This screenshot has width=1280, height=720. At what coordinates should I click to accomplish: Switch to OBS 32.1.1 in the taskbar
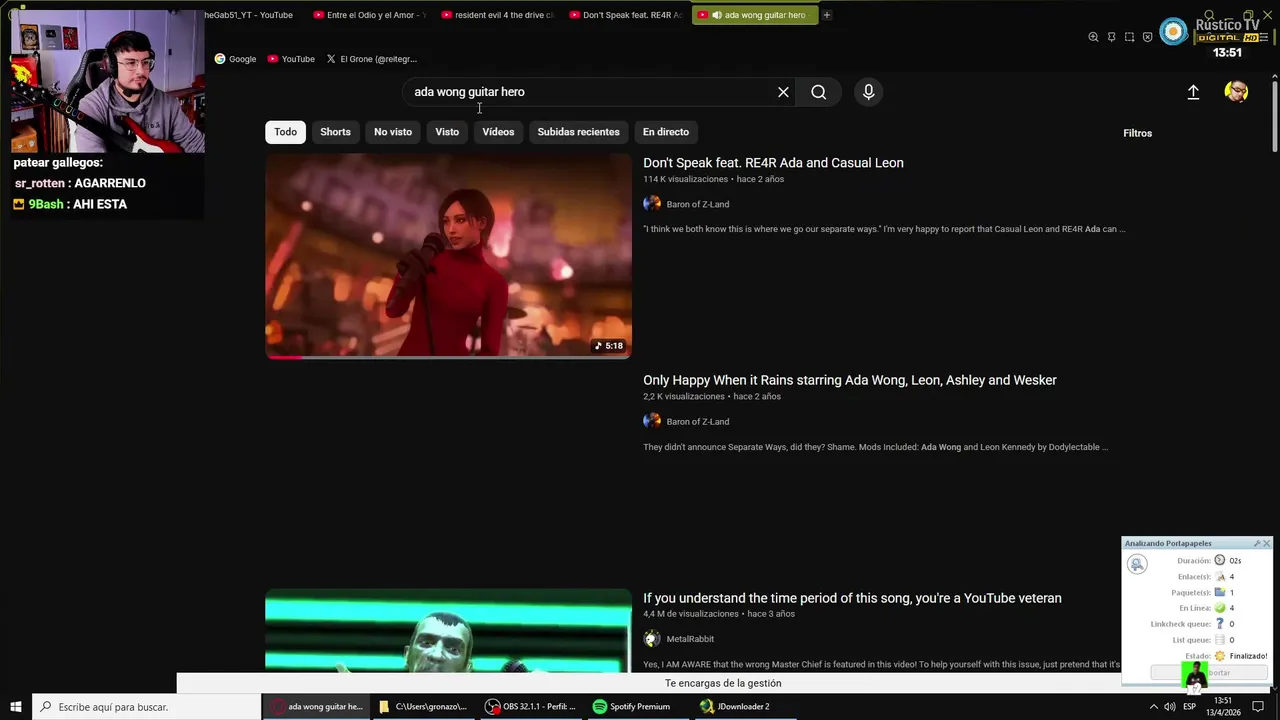[x=530, y=707]
